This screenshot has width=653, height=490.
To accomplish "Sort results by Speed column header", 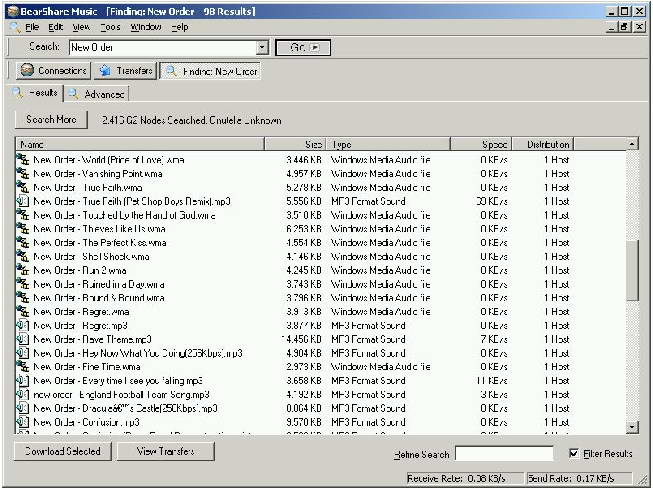I will (481, 144).
